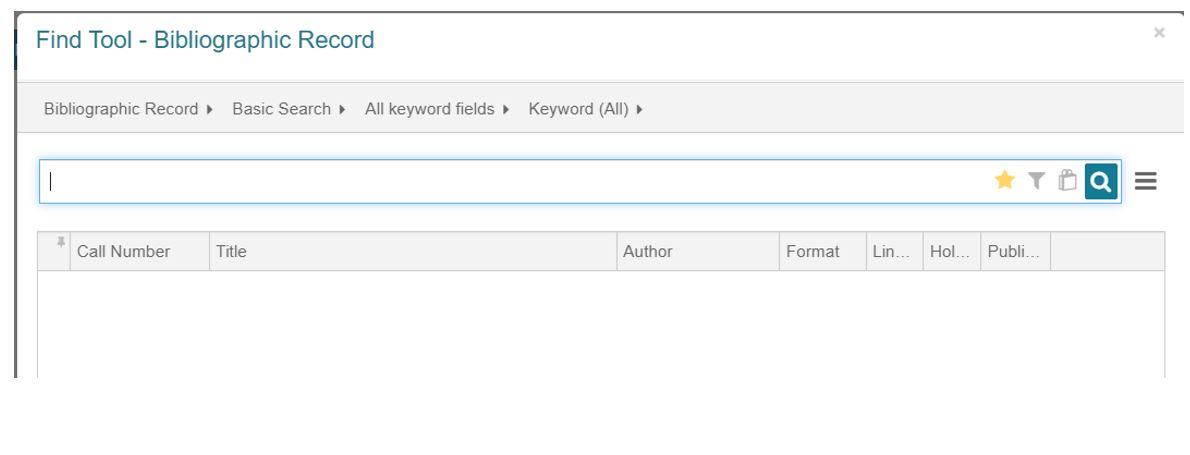Open the funnel filter icon

tap(1036, 180)
